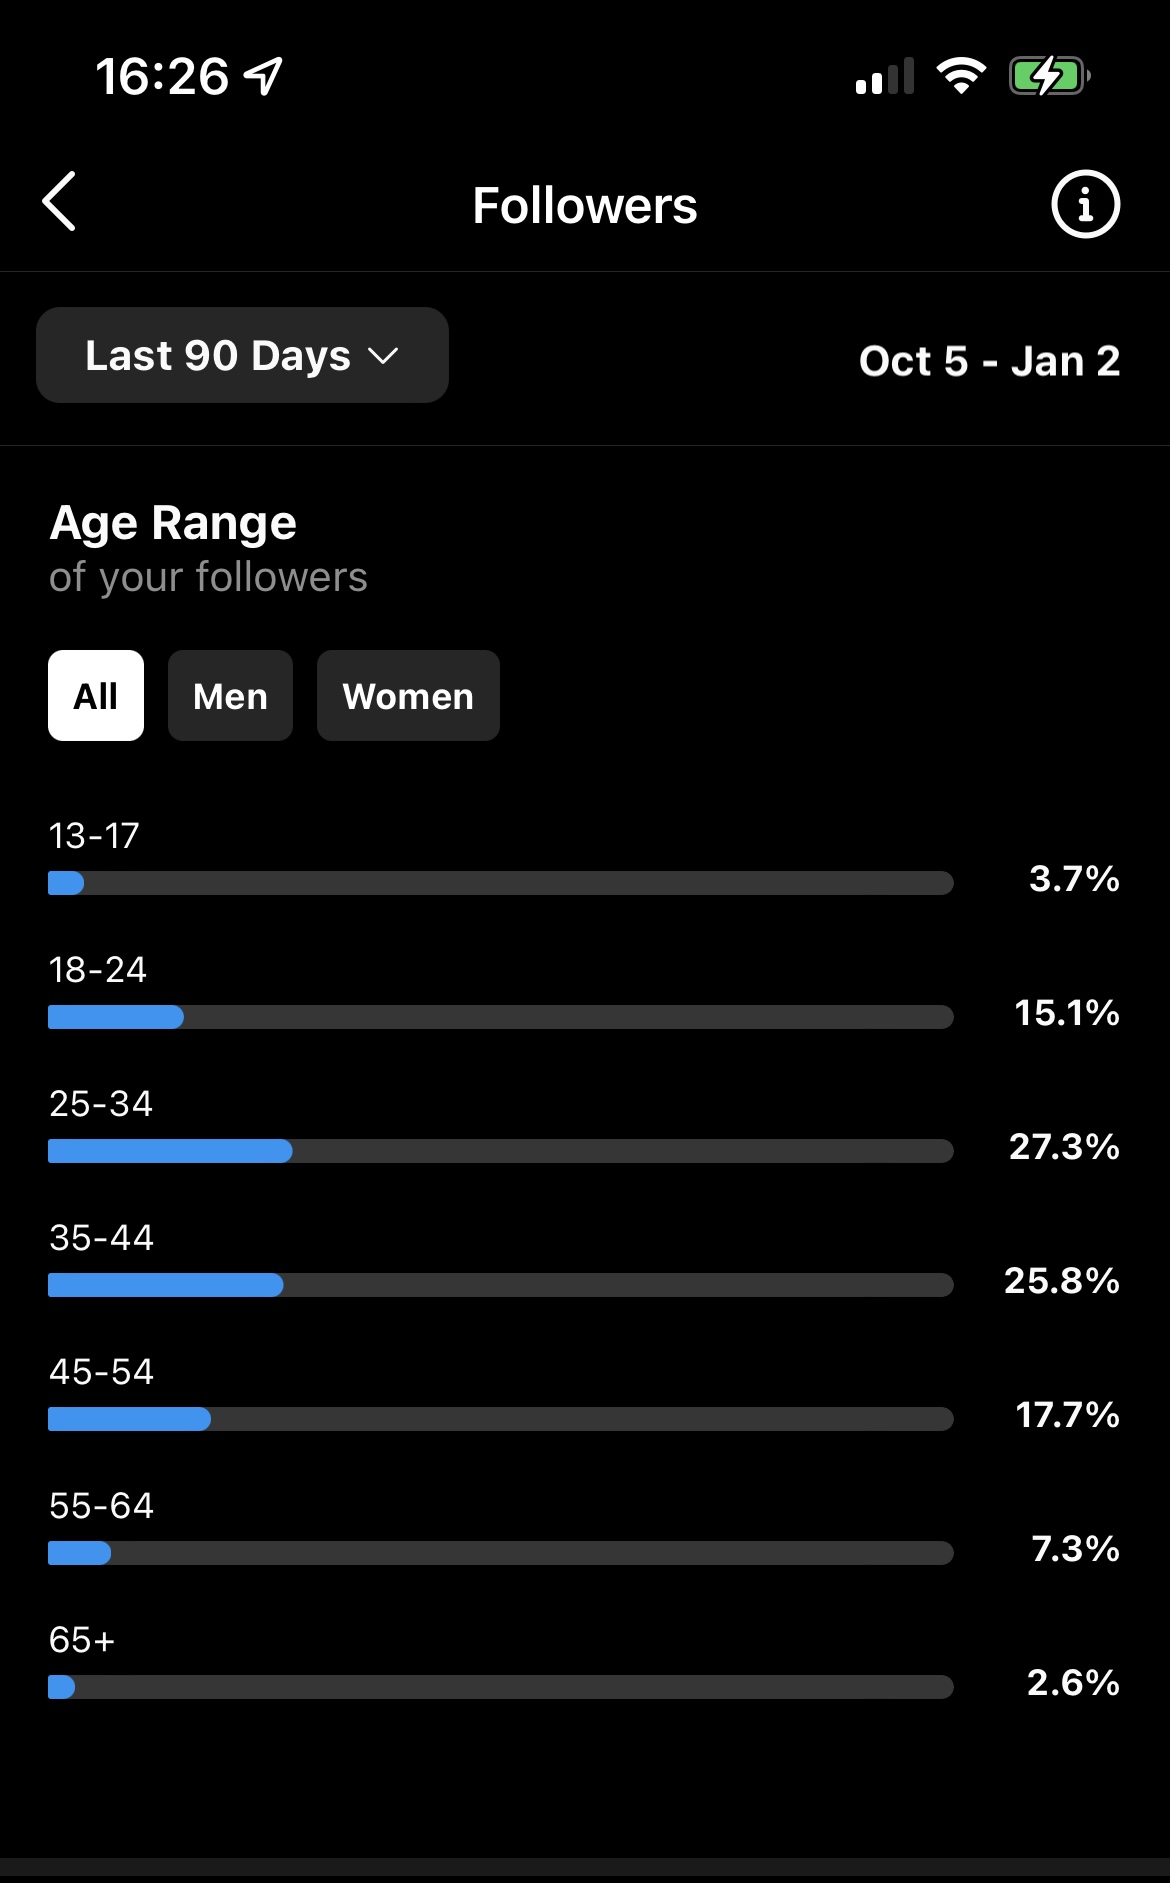Image resolution: width=1170 pixels, height=1883 pixels.
Task: Tap the 16:26 clock in status bar
Action: pos(162,77)
